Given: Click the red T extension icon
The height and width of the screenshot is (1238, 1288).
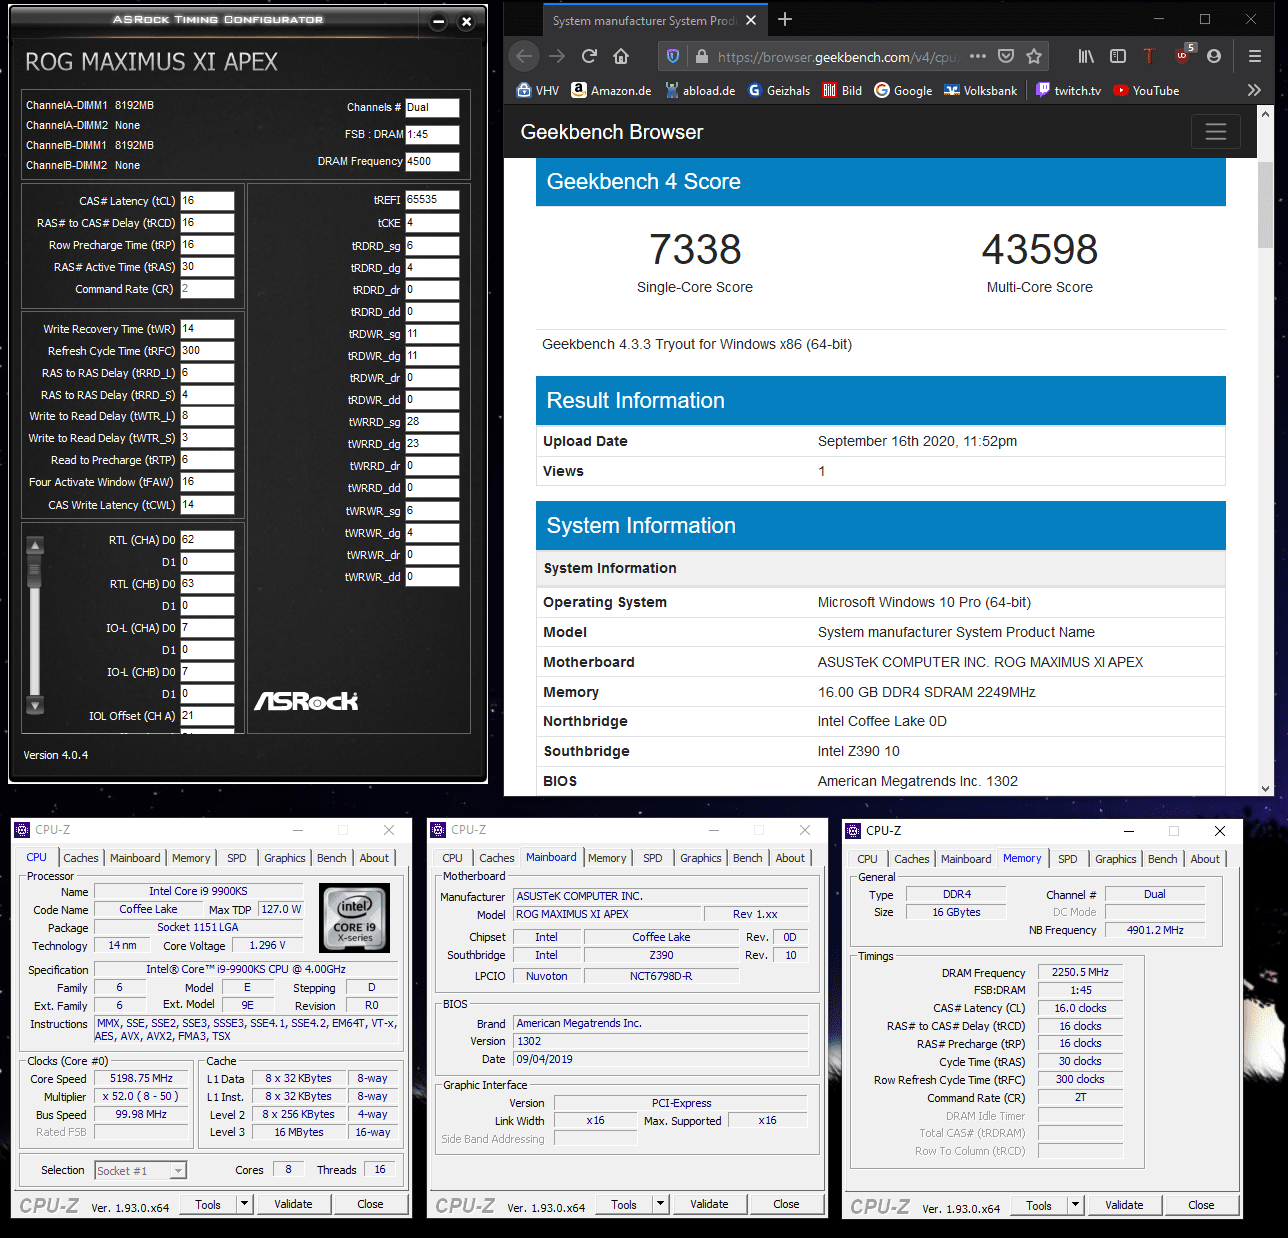Looking at the screenshot, I should tap(1149, 56).
